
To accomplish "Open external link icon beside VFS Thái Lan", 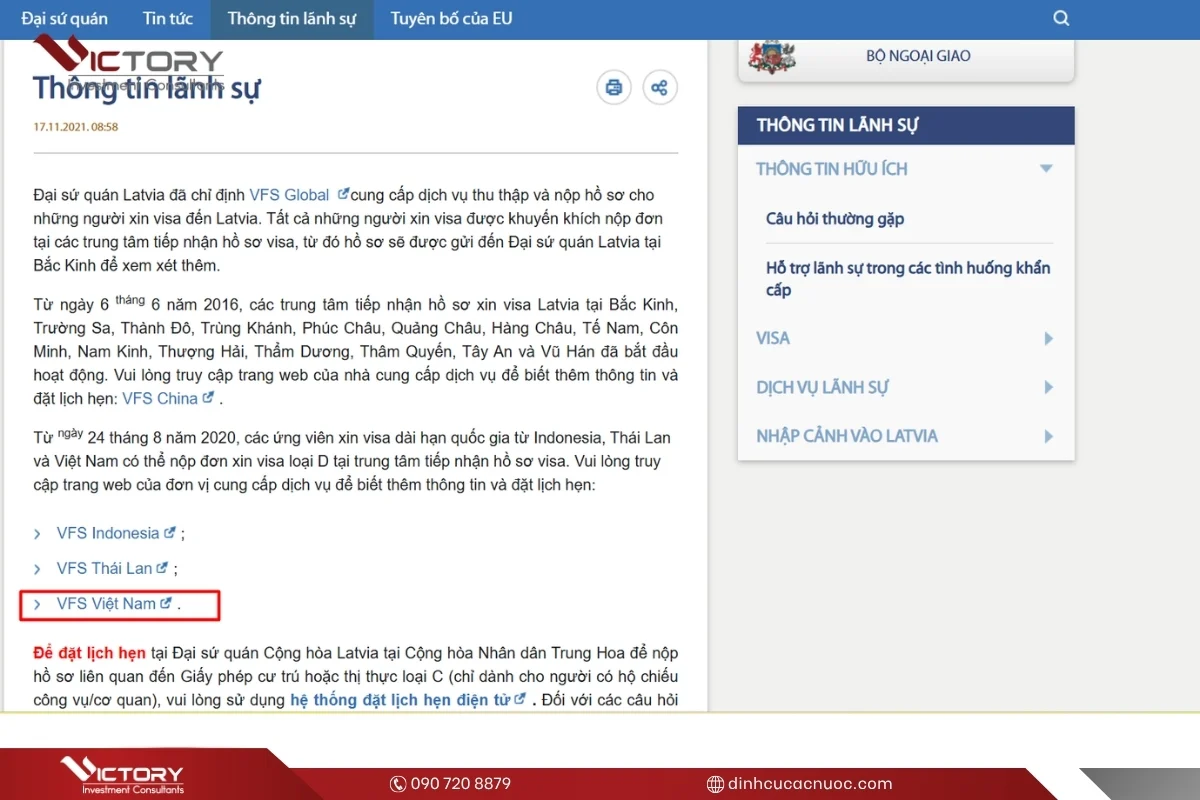I will tap(162, 568).
